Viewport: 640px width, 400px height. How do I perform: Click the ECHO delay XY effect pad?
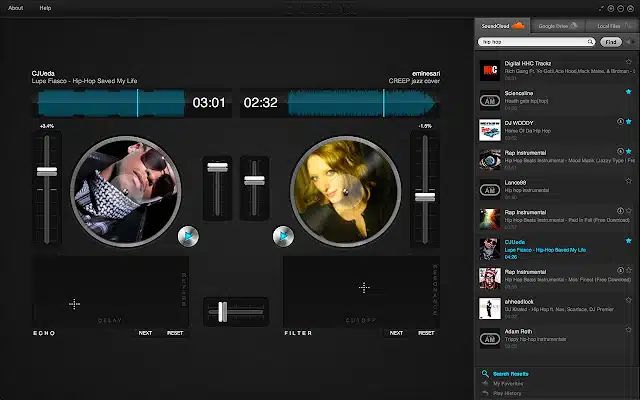tap(110, 291)
